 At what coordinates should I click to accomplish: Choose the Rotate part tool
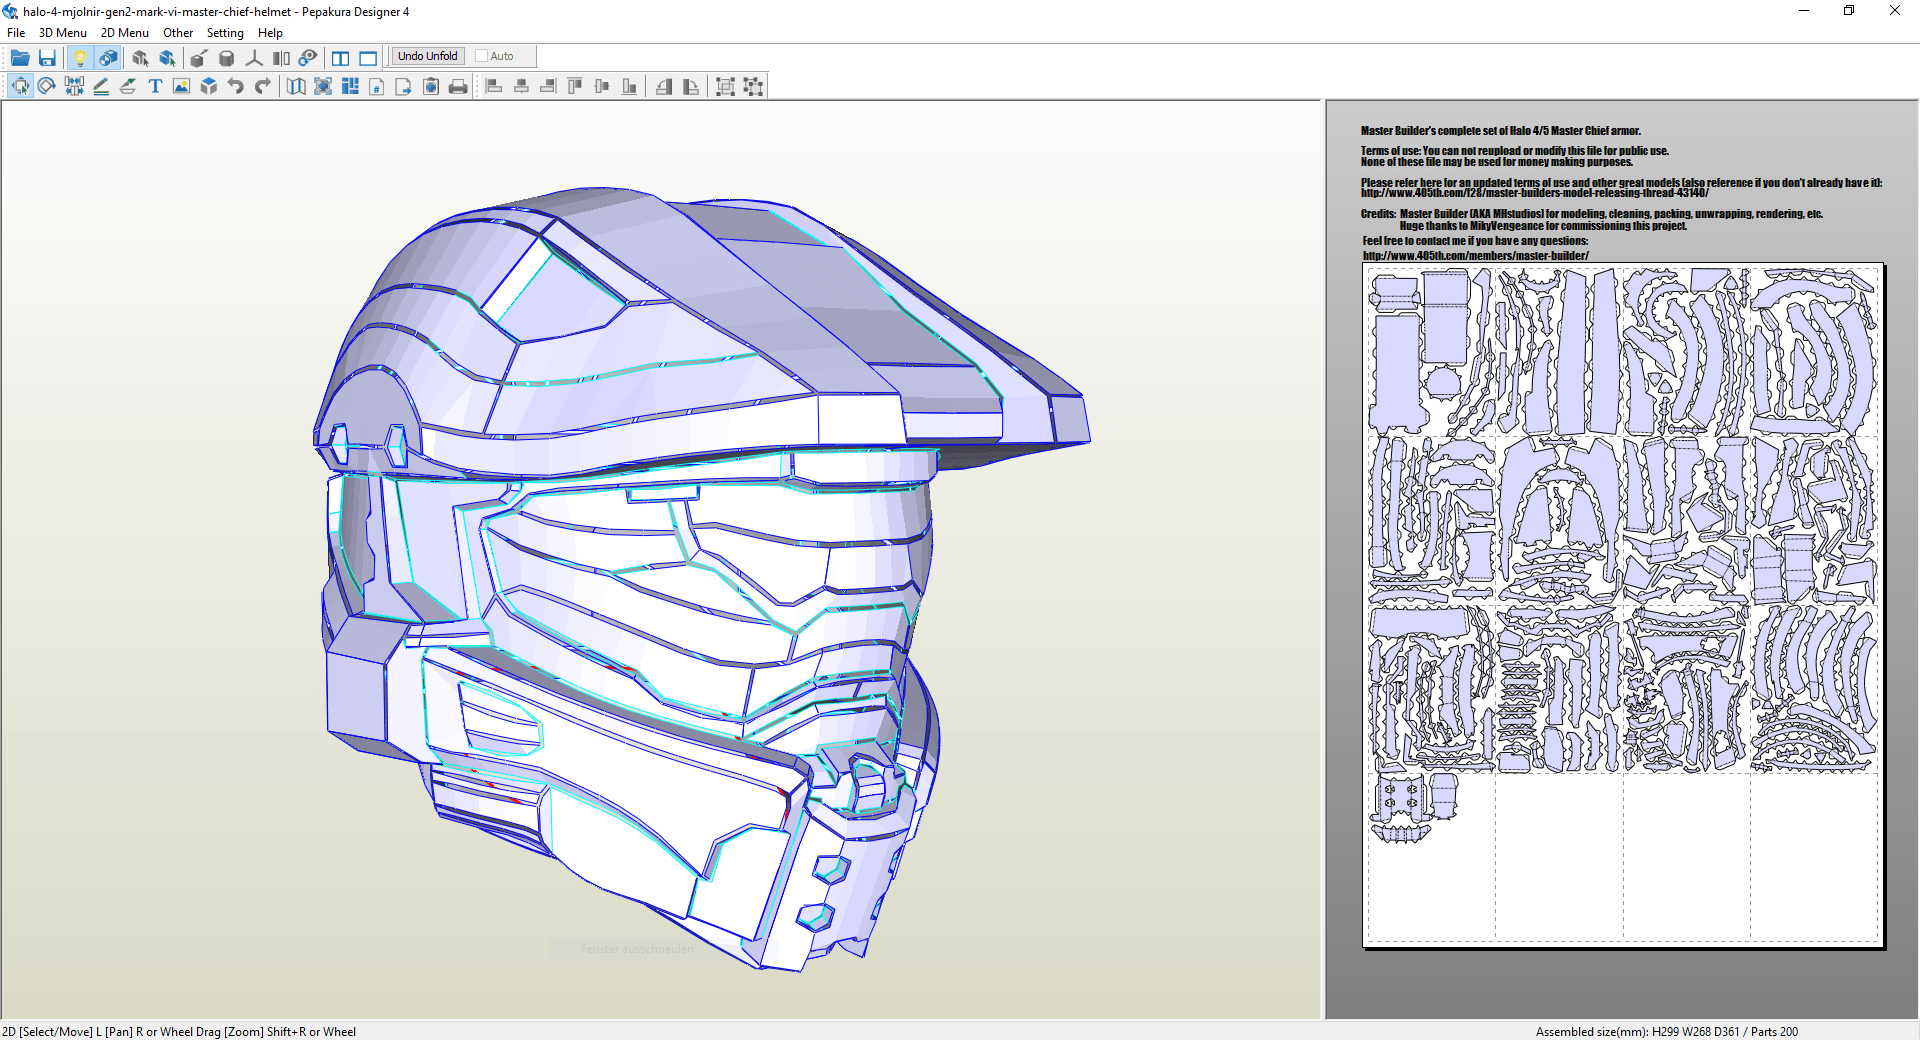pyautogui.click(x=47, y=86)
